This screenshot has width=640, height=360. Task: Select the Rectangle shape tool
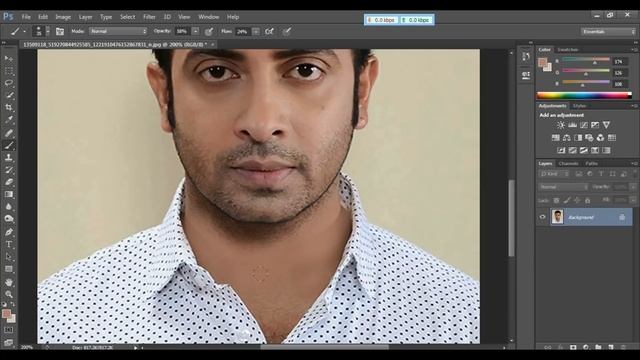point(9,269)
